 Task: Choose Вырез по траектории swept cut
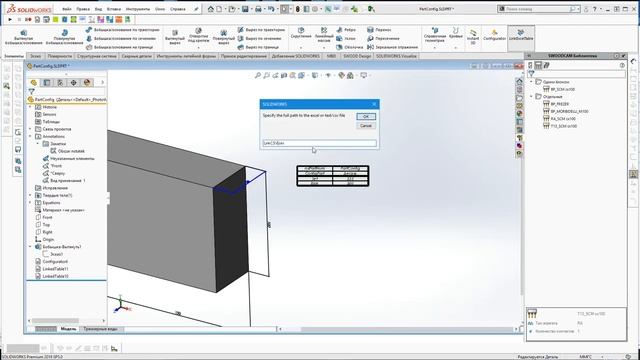coord(261,30)
